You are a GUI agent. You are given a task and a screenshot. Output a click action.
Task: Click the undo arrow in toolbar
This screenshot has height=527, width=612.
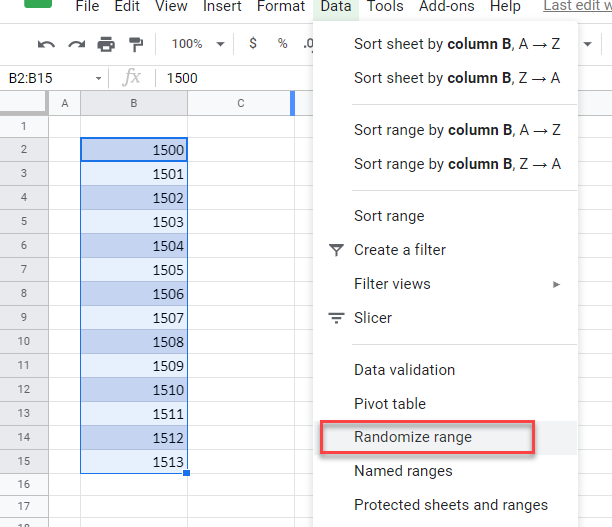(46, 44)
